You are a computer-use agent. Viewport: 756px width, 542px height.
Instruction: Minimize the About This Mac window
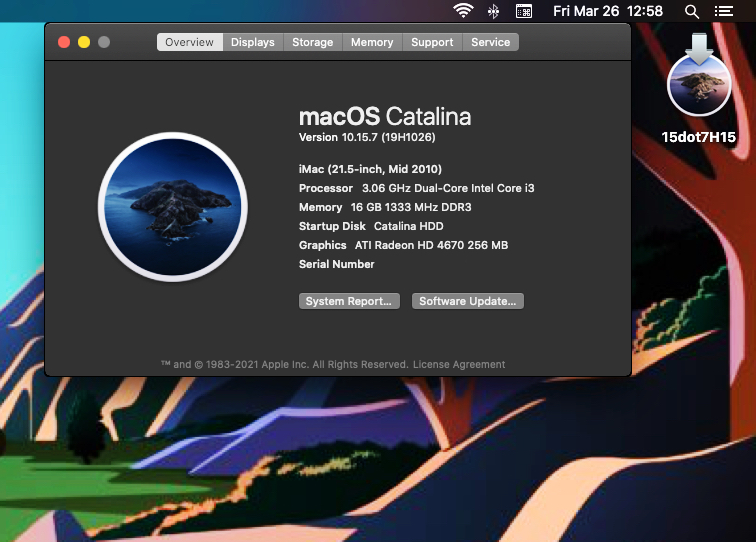(x=84, y=42)
